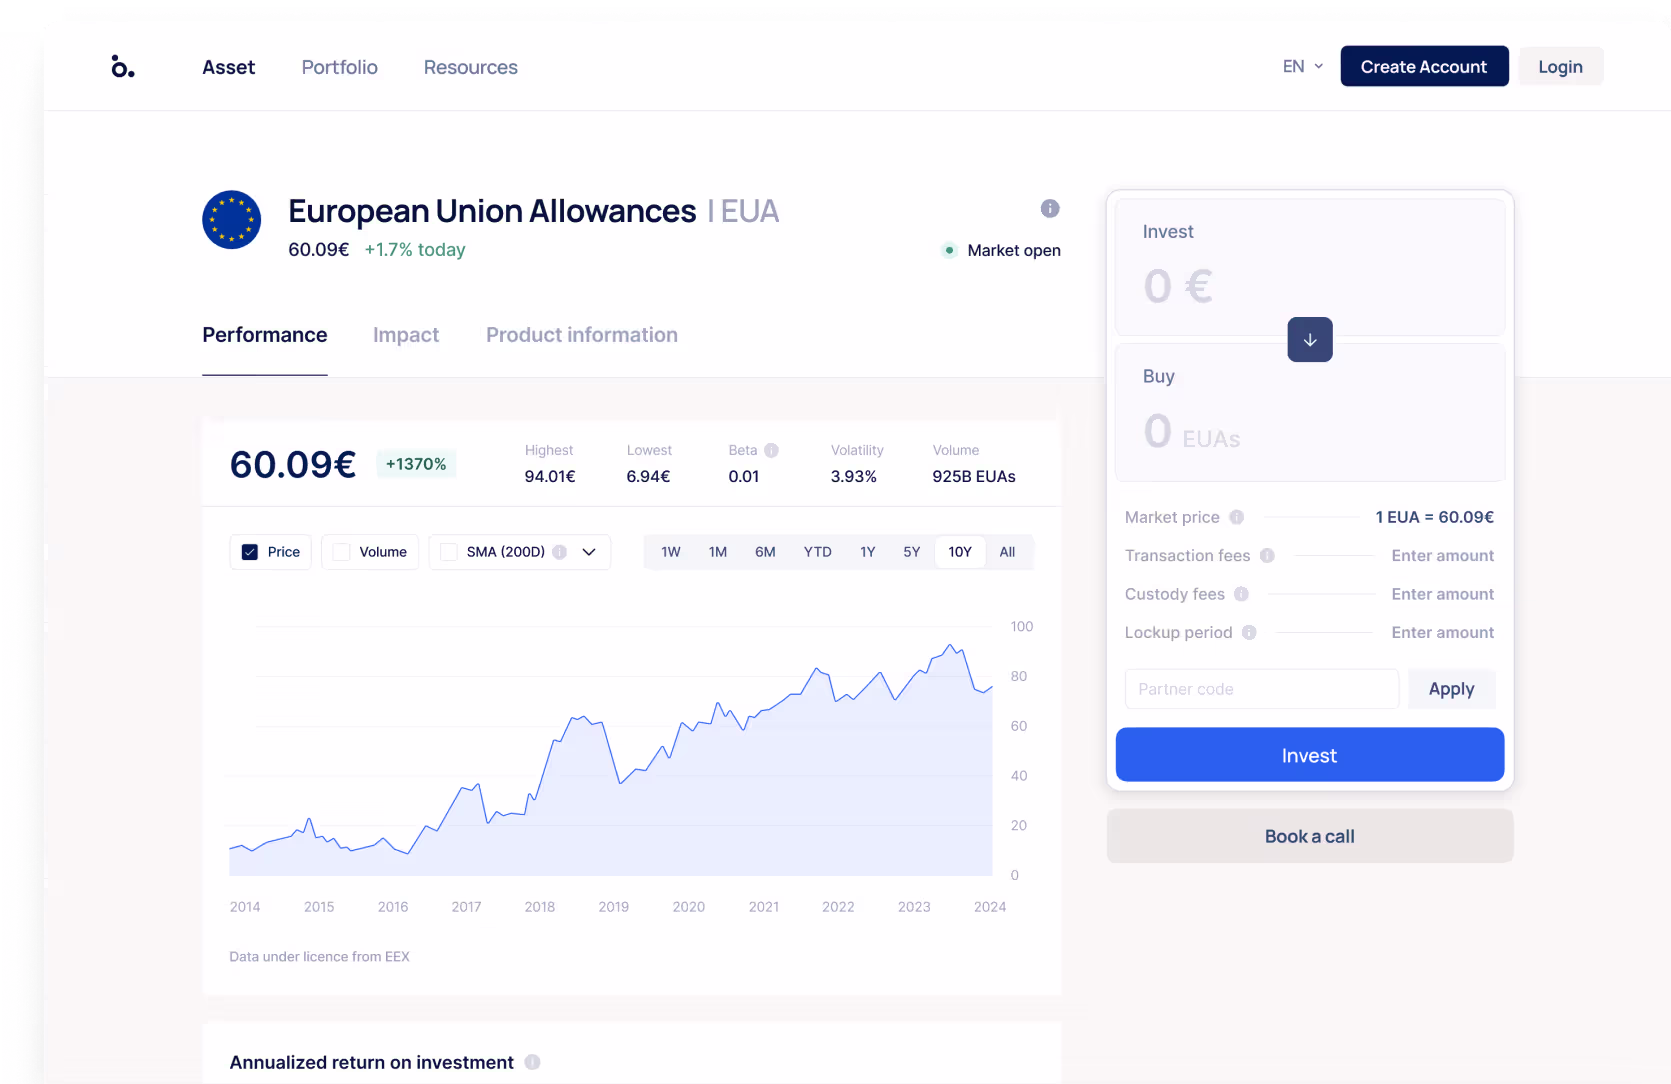Image resolution: width=1671 pixels, height=1084 pixels.
Task: Click the Highest 94.01€ value
Action: coord(550,477)
